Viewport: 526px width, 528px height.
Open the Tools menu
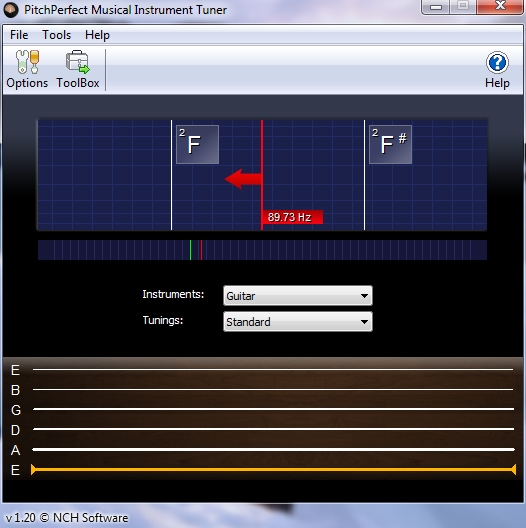pyautogui.click(x=57, y=35)
